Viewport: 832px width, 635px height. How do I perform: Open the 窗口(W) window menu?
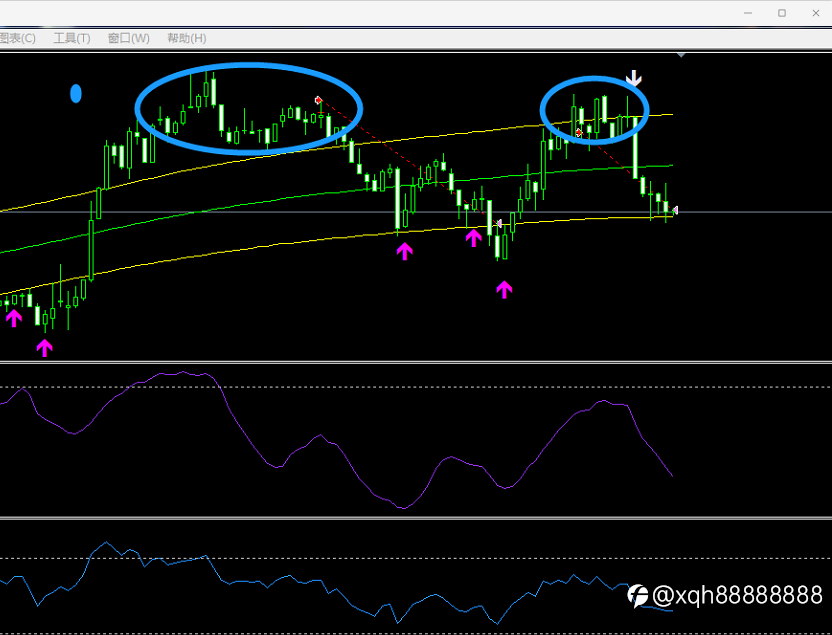coord(128,38)
